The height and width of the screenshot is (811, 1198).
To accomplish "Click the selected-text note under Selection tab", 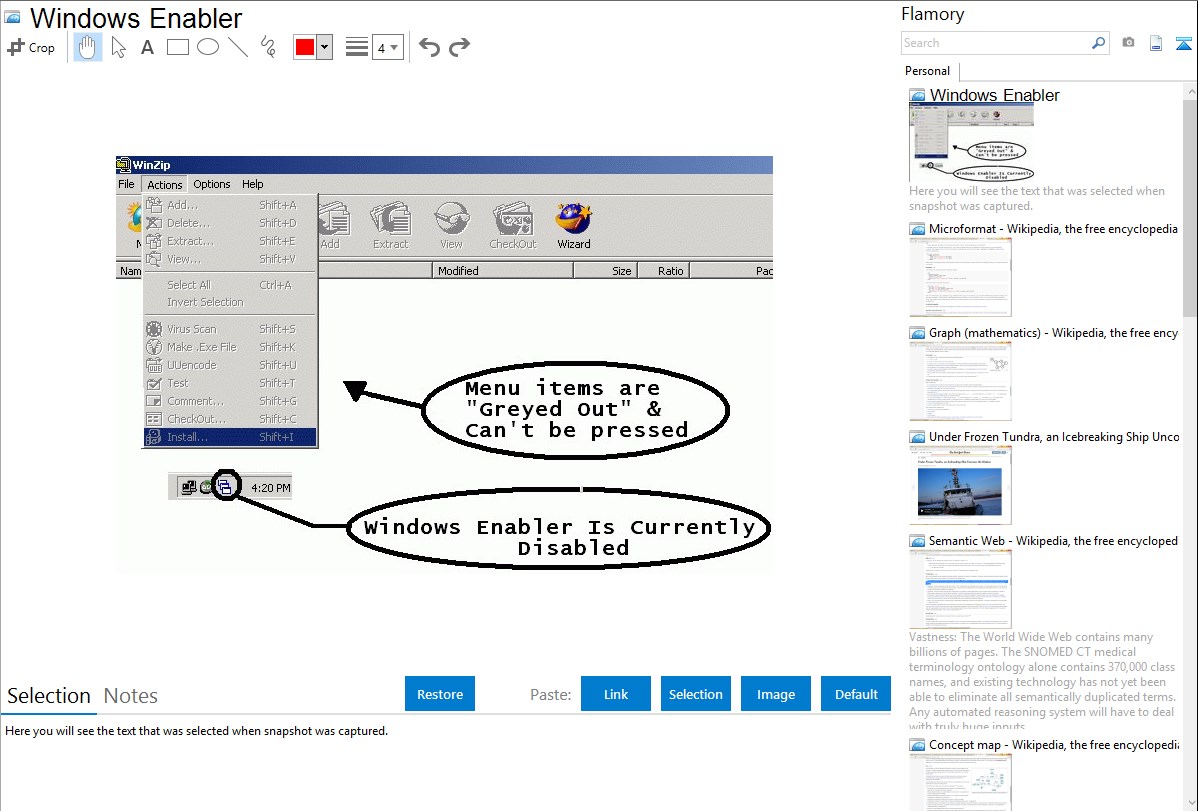I will [x=196, y=732].
